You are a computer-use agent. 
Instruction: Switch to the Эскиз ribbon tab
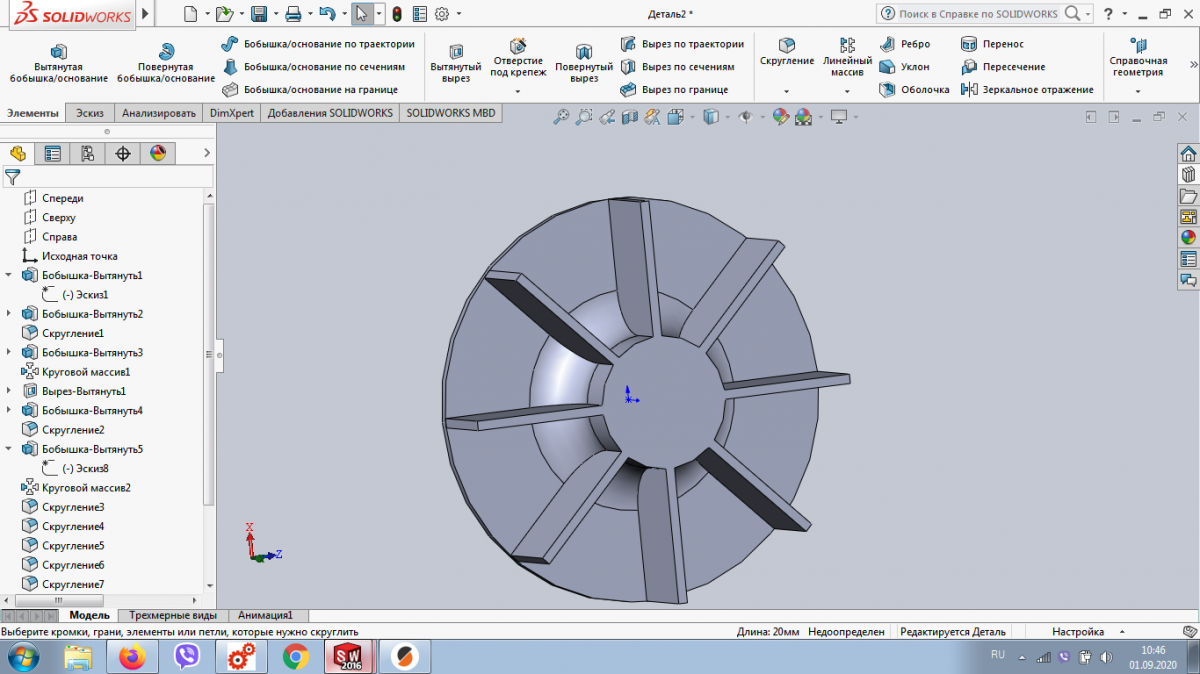click(90, 113)
